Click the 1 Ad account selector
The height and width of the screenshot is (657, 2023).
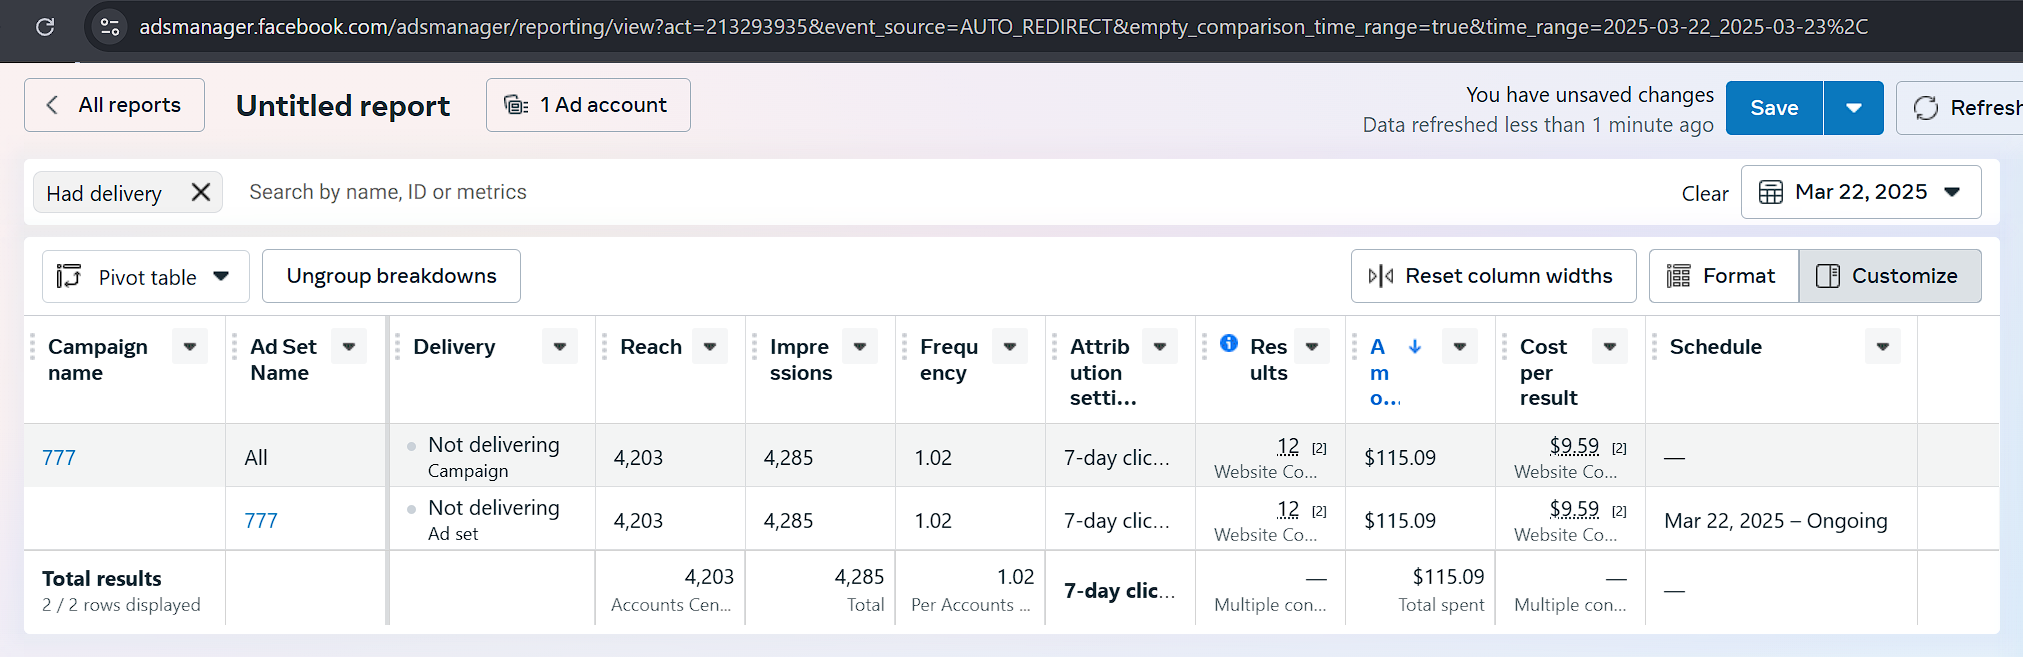click(x=588, y=105)
